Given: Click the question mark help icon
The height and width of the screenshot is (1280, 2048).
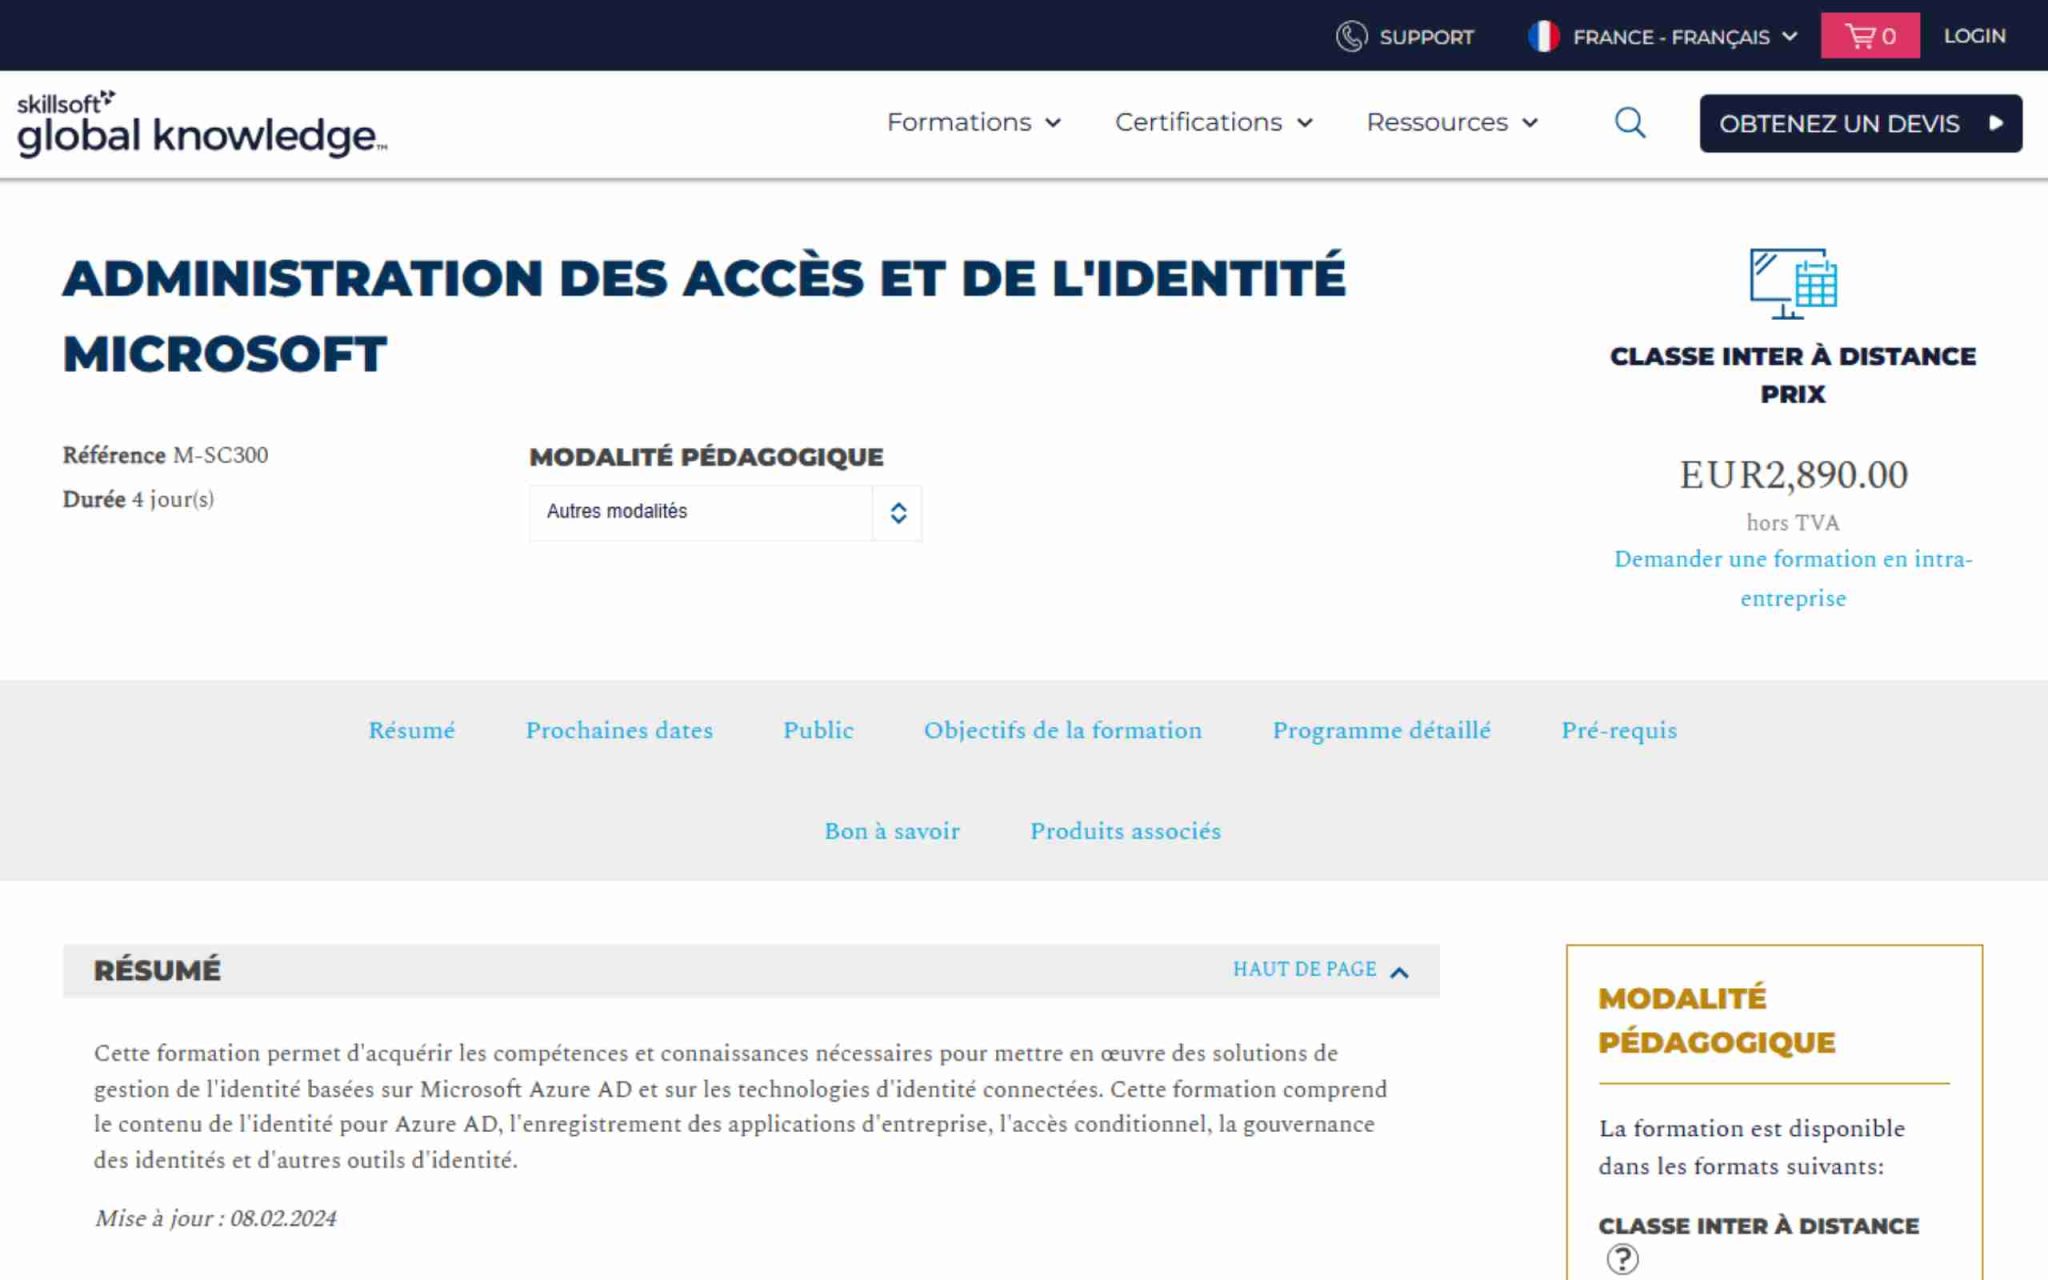Looking at the screenshot, I should pyautogui.click(x=1622, y=1259).
